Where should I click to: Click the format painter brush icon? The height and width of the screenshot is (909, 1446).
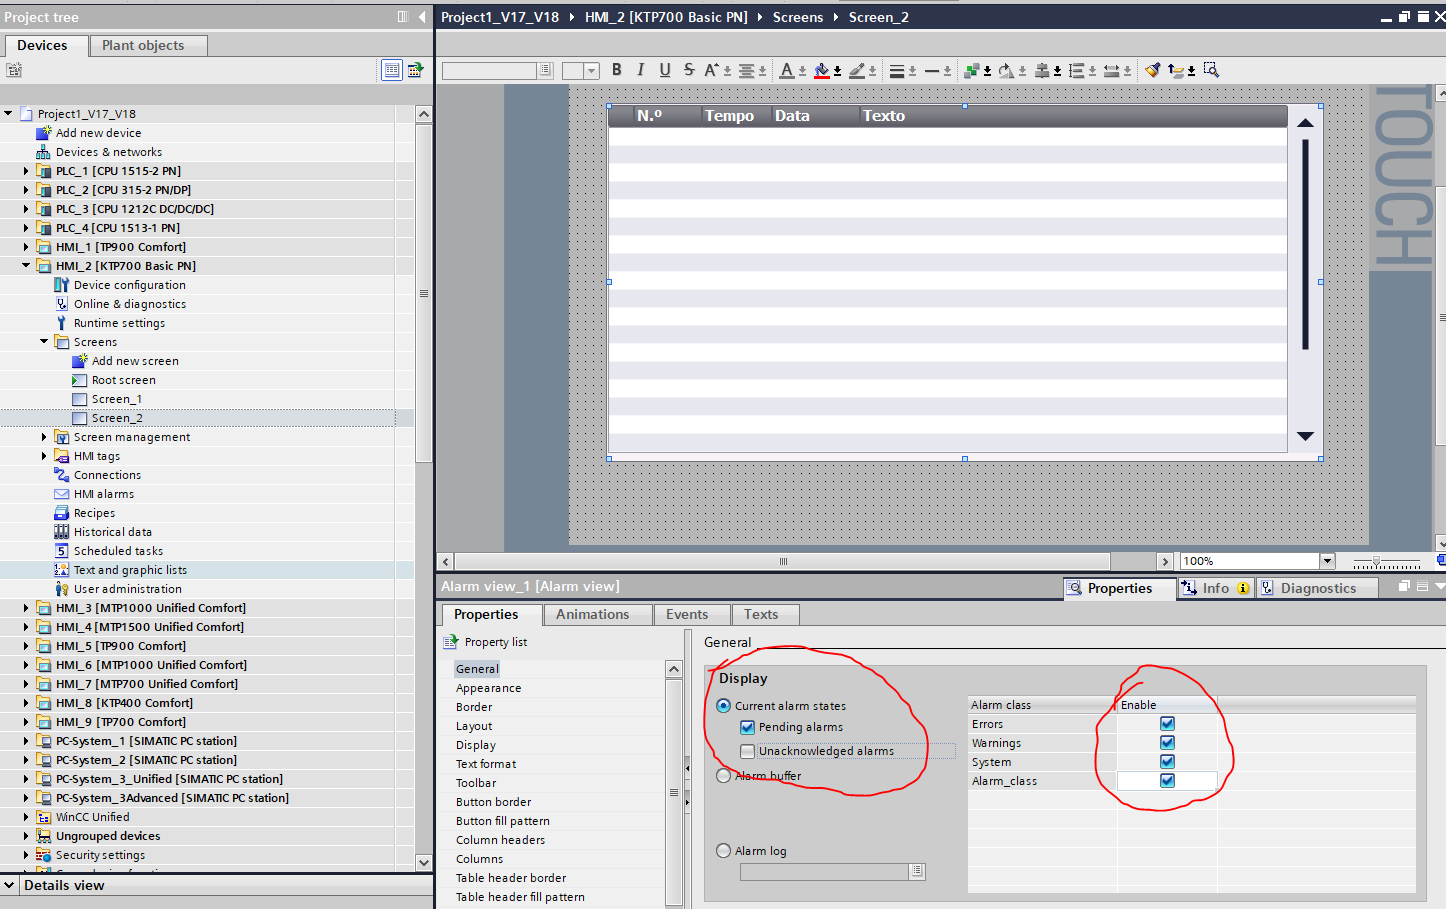[x=1153, y=70]
